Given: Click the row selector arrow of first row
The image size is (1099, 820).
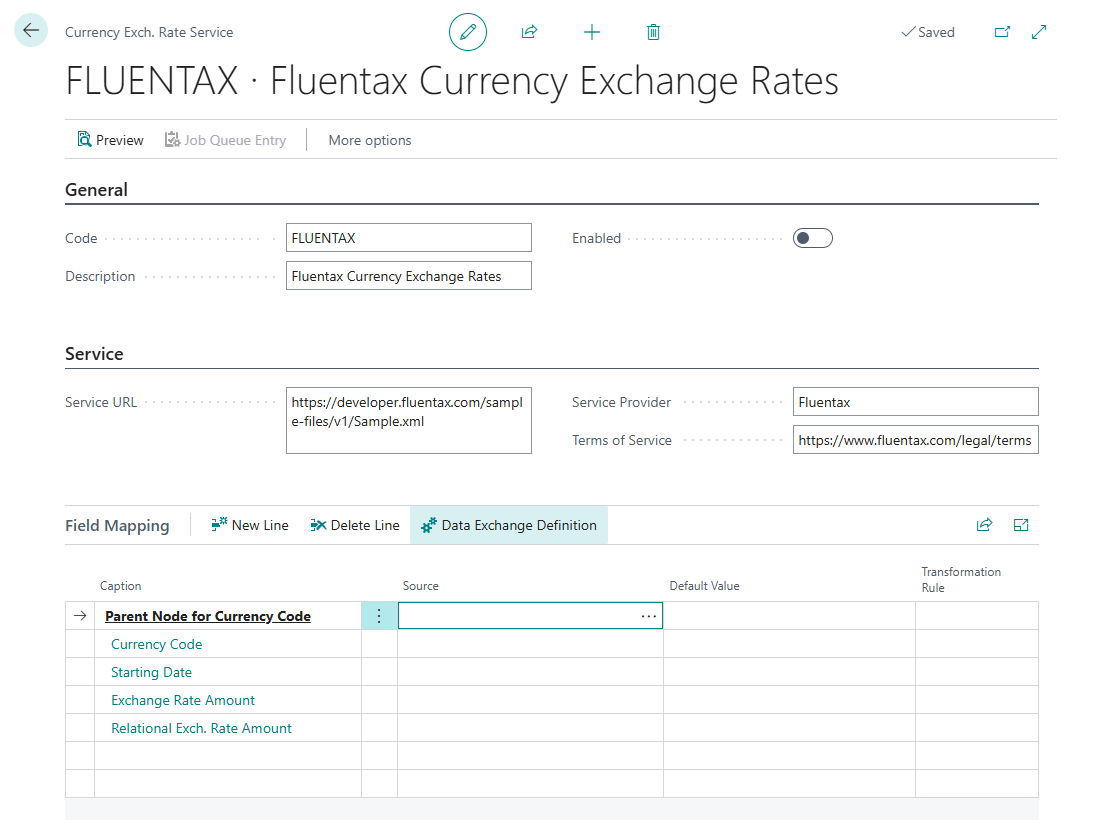Looking at the screenshot, I should coord(80,615).
